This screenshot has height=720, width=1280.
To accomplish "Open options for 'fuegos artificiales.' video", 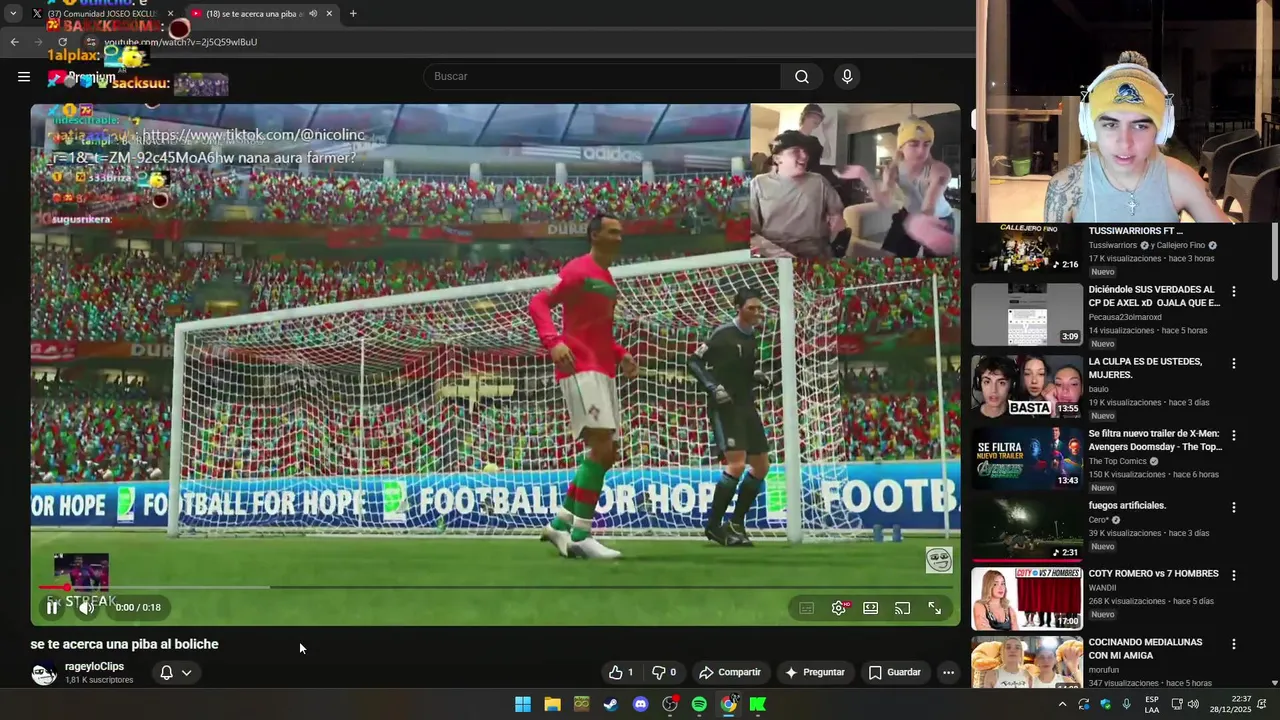I will [x=1234, y=507].
